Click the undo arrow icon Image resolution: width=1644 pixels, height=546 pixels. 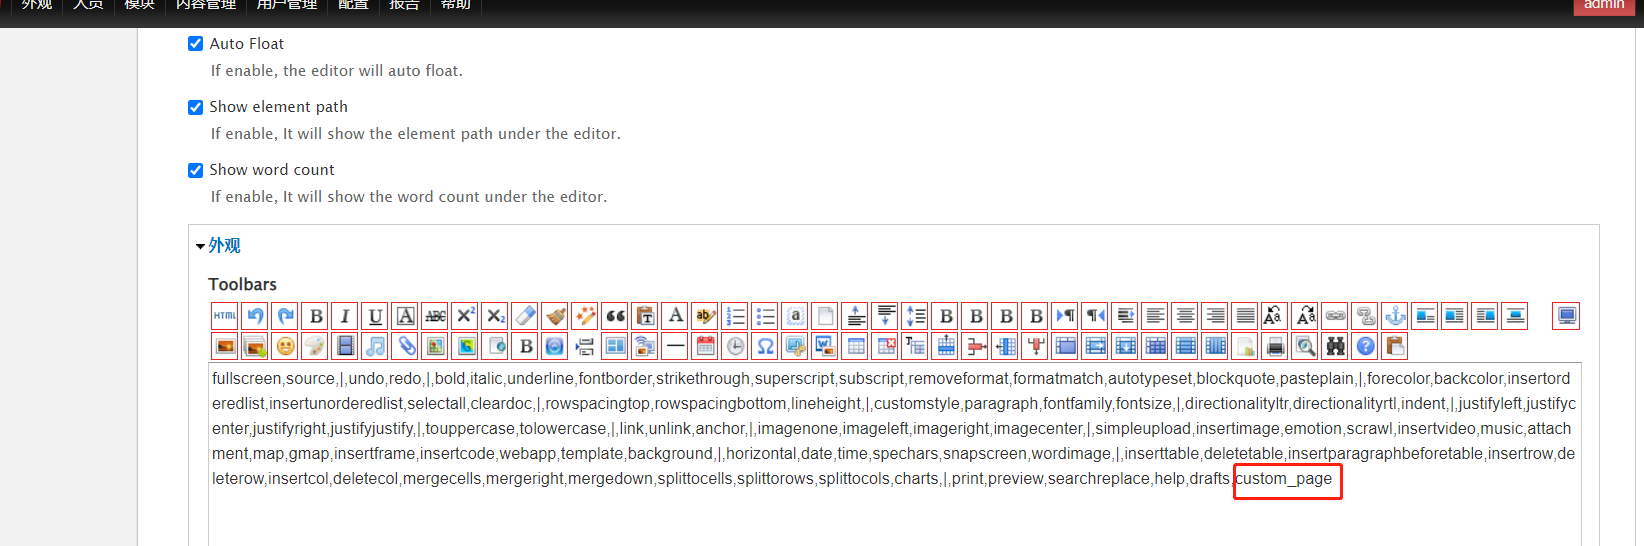click(x=255, y=316)
